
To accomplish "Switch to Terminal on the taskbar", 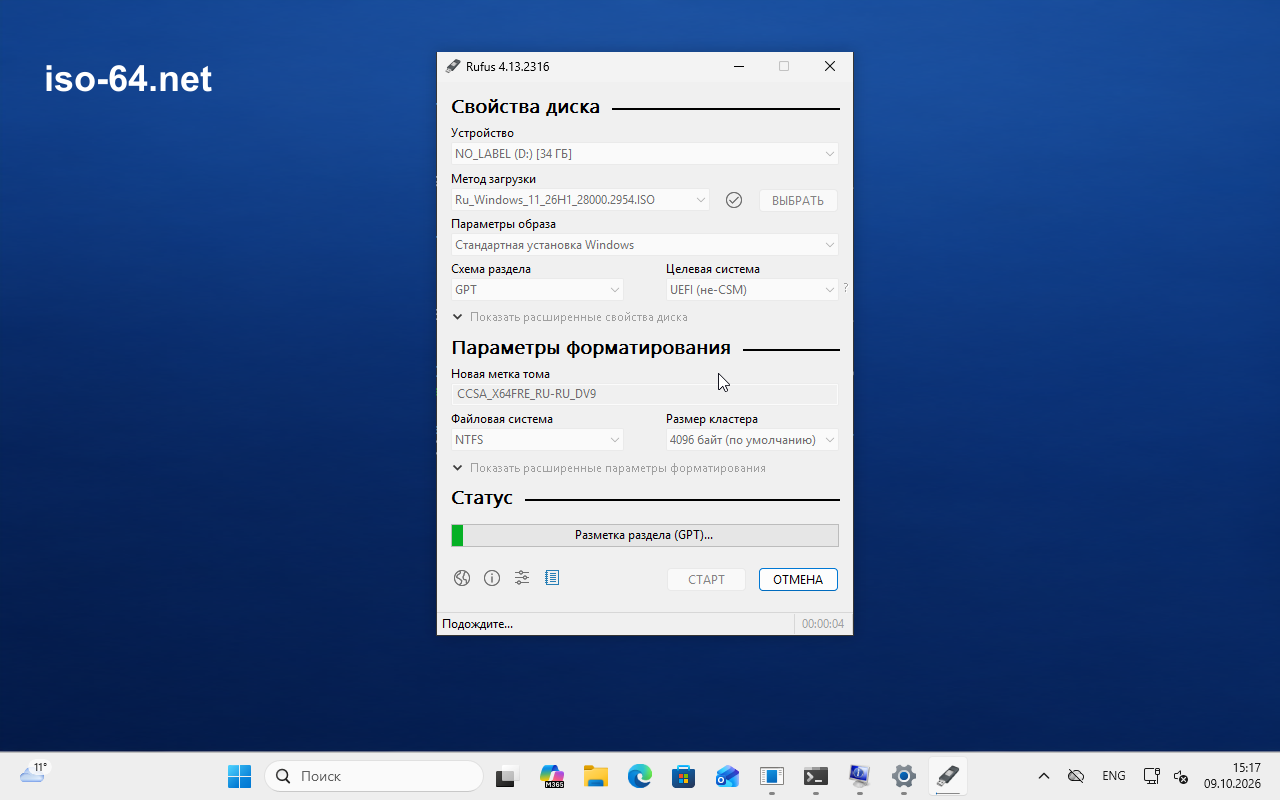I will (816, 776).
